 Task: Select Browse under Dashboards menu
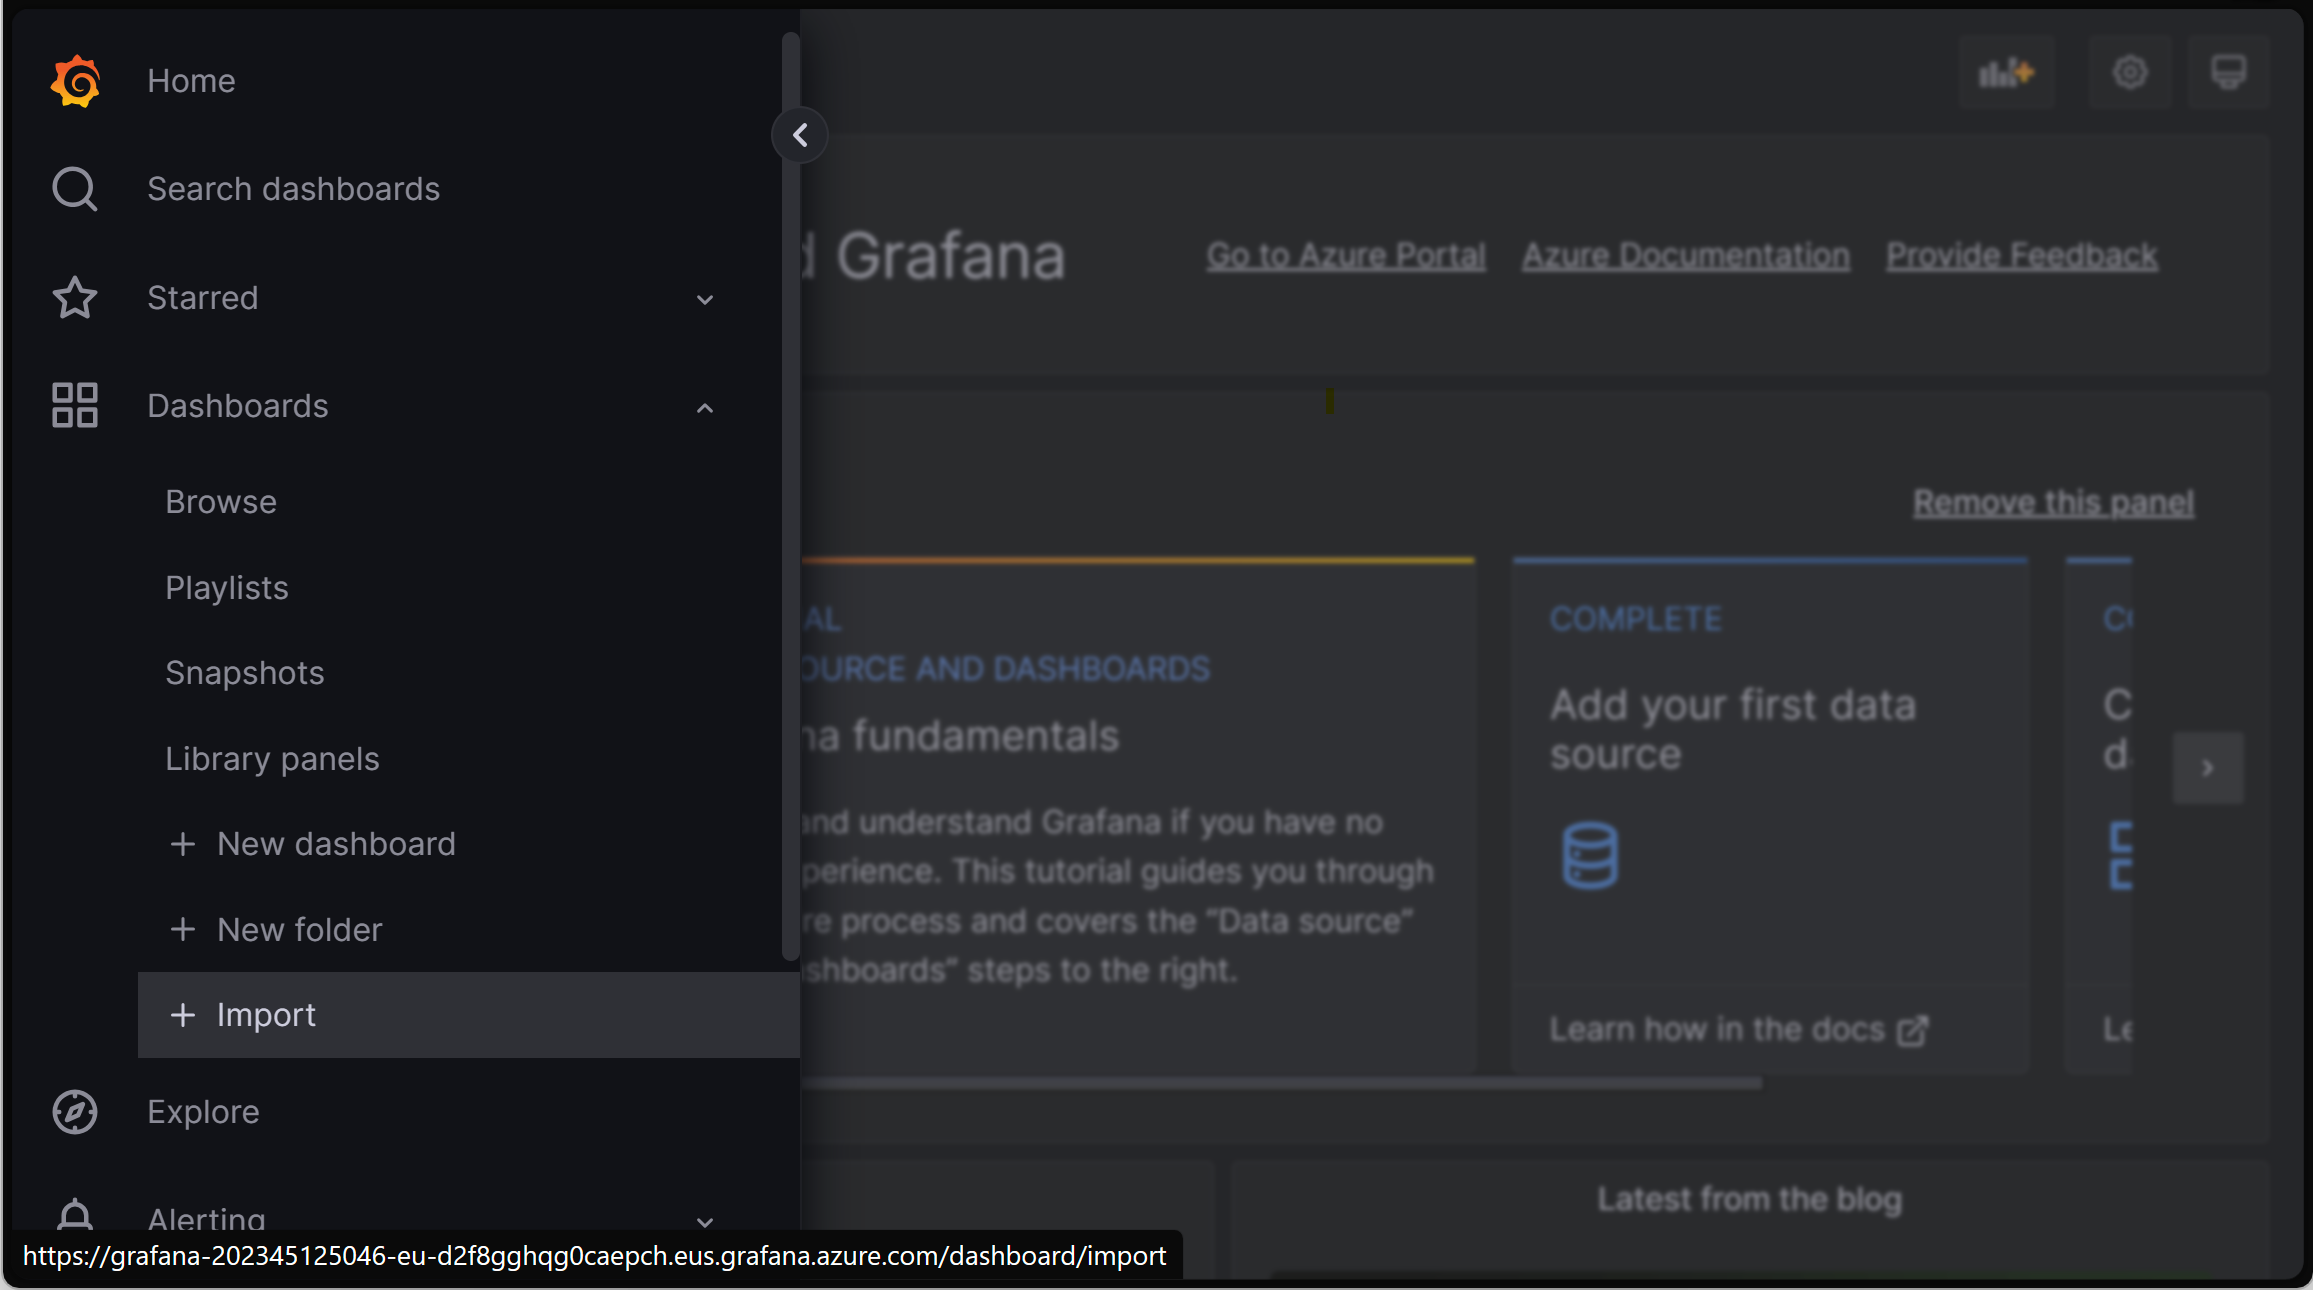point(219,500)
